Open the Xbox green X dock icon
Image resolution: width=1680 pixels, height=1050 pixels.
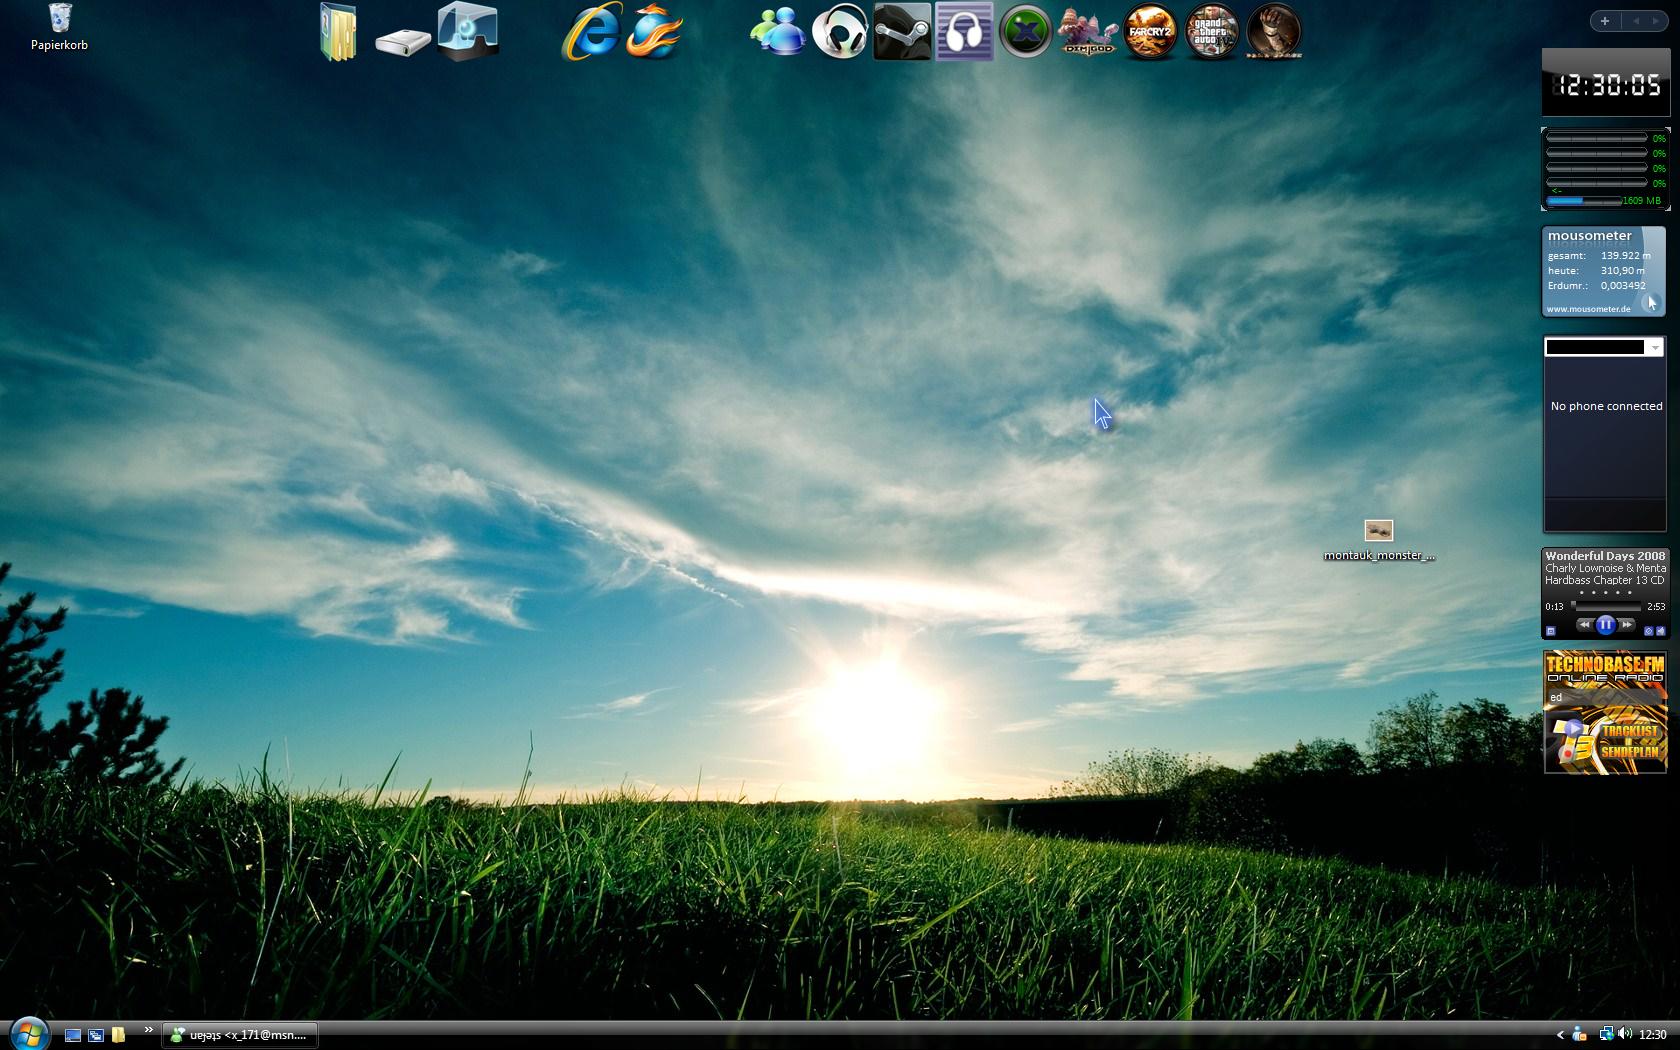tap(1026, 32)
